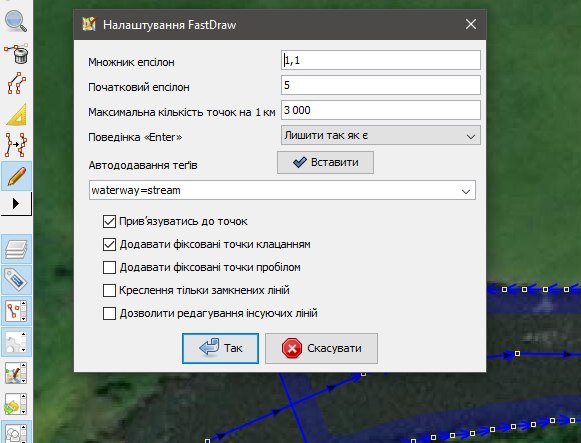This screenshot has height=443, width=581.
Task: Click the Множник епсілон label
Action: [x=131, y=62]
